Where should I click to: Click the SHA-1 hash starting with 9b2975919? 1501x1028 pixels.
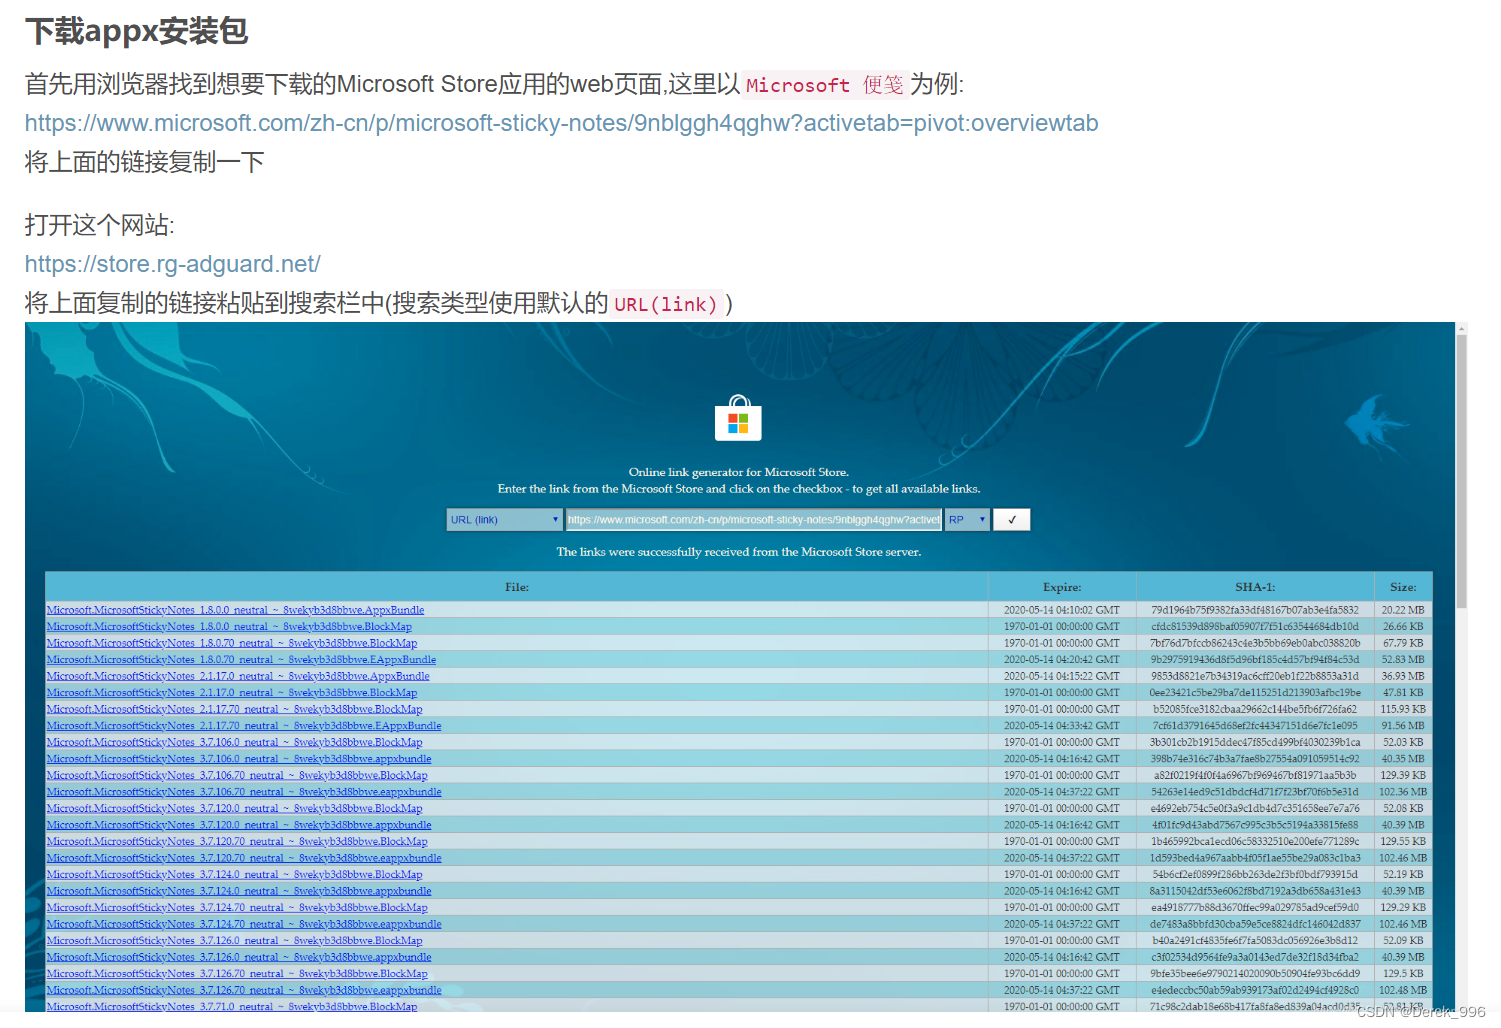[1255, 660]
